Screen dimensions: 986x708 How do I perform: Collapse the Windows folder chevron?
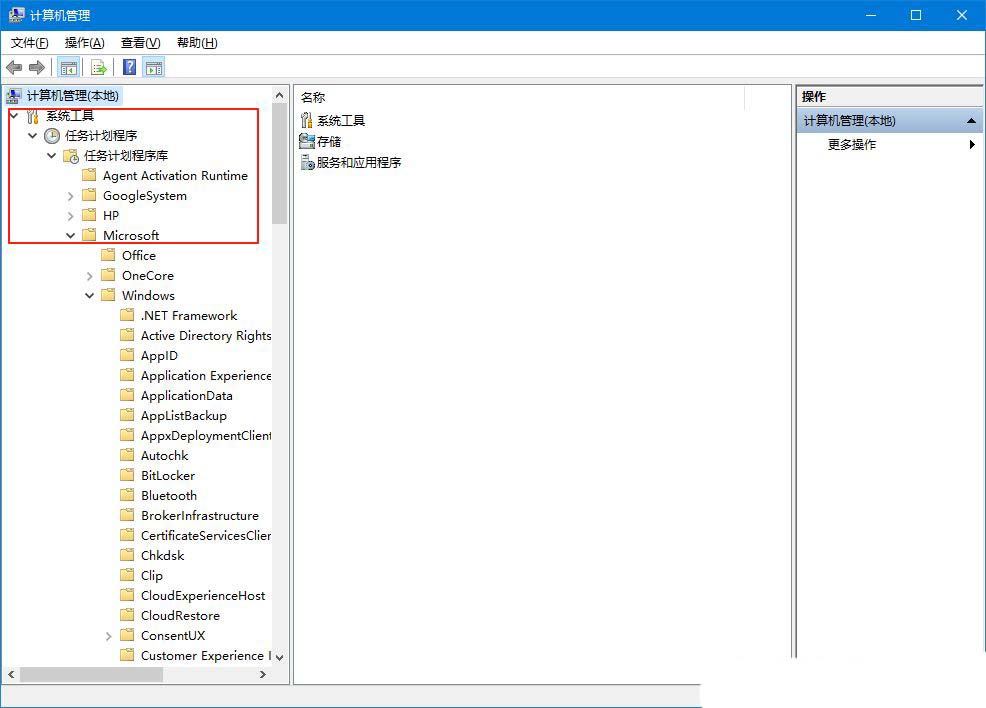pyautogui.click(x=89, y=296)
